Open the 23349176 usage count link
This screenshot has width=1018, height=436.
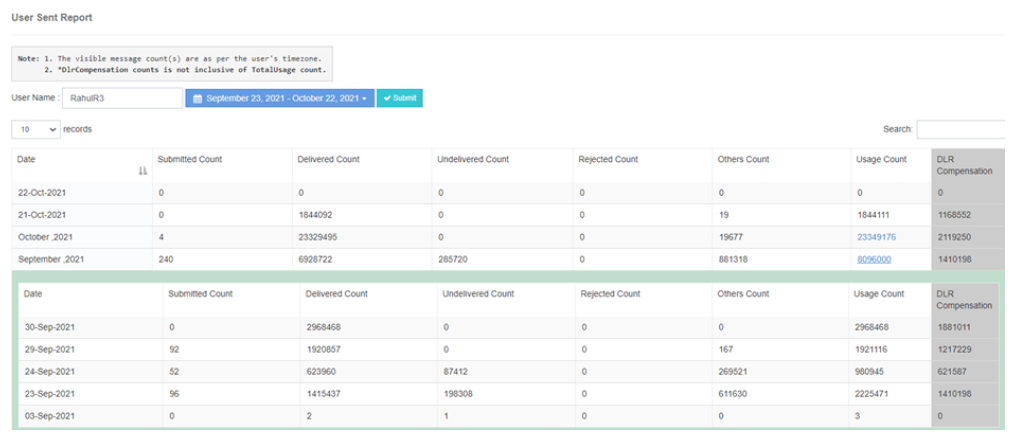click(876, 237)
